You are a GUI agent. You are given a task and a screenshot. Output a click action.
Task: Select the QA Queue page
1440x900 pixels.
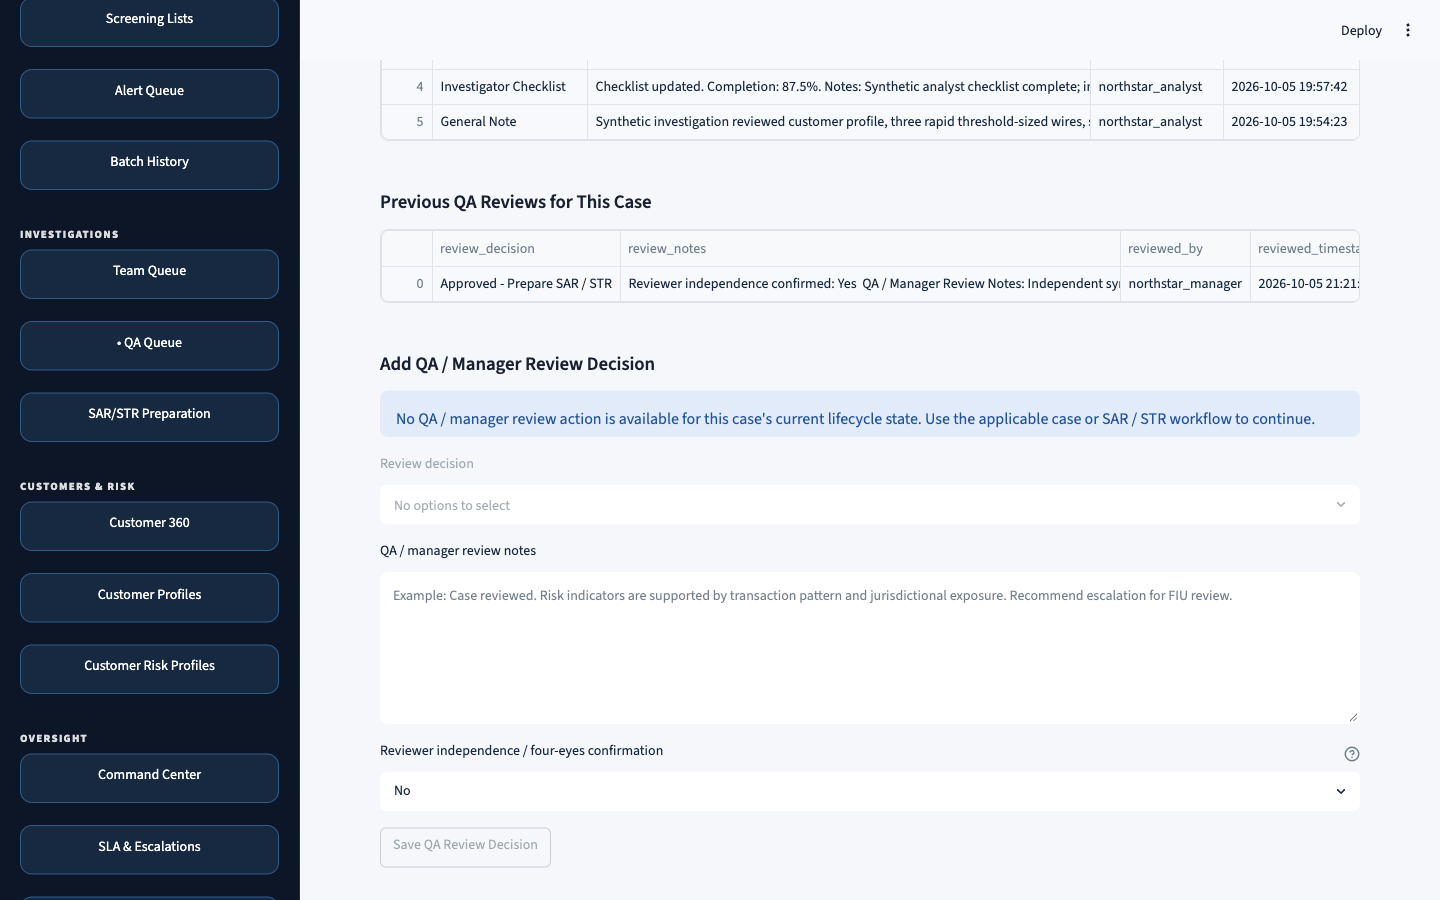pyautogui.click(x=149, y=345)
